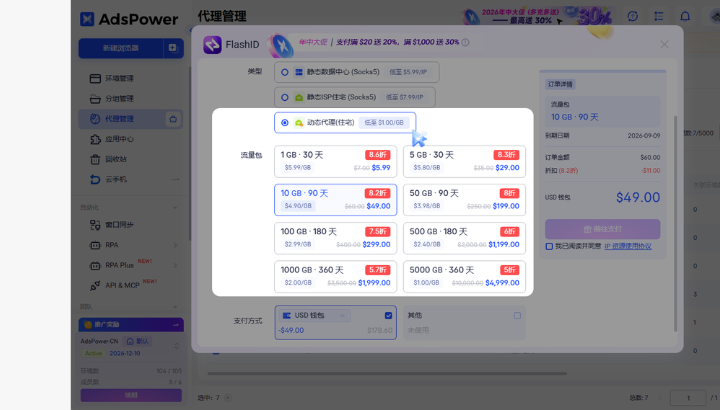The width and height of the screenshot is (720, 410).
Task: Select the 5 GB · 30 天 package
Action: point(464,161)
